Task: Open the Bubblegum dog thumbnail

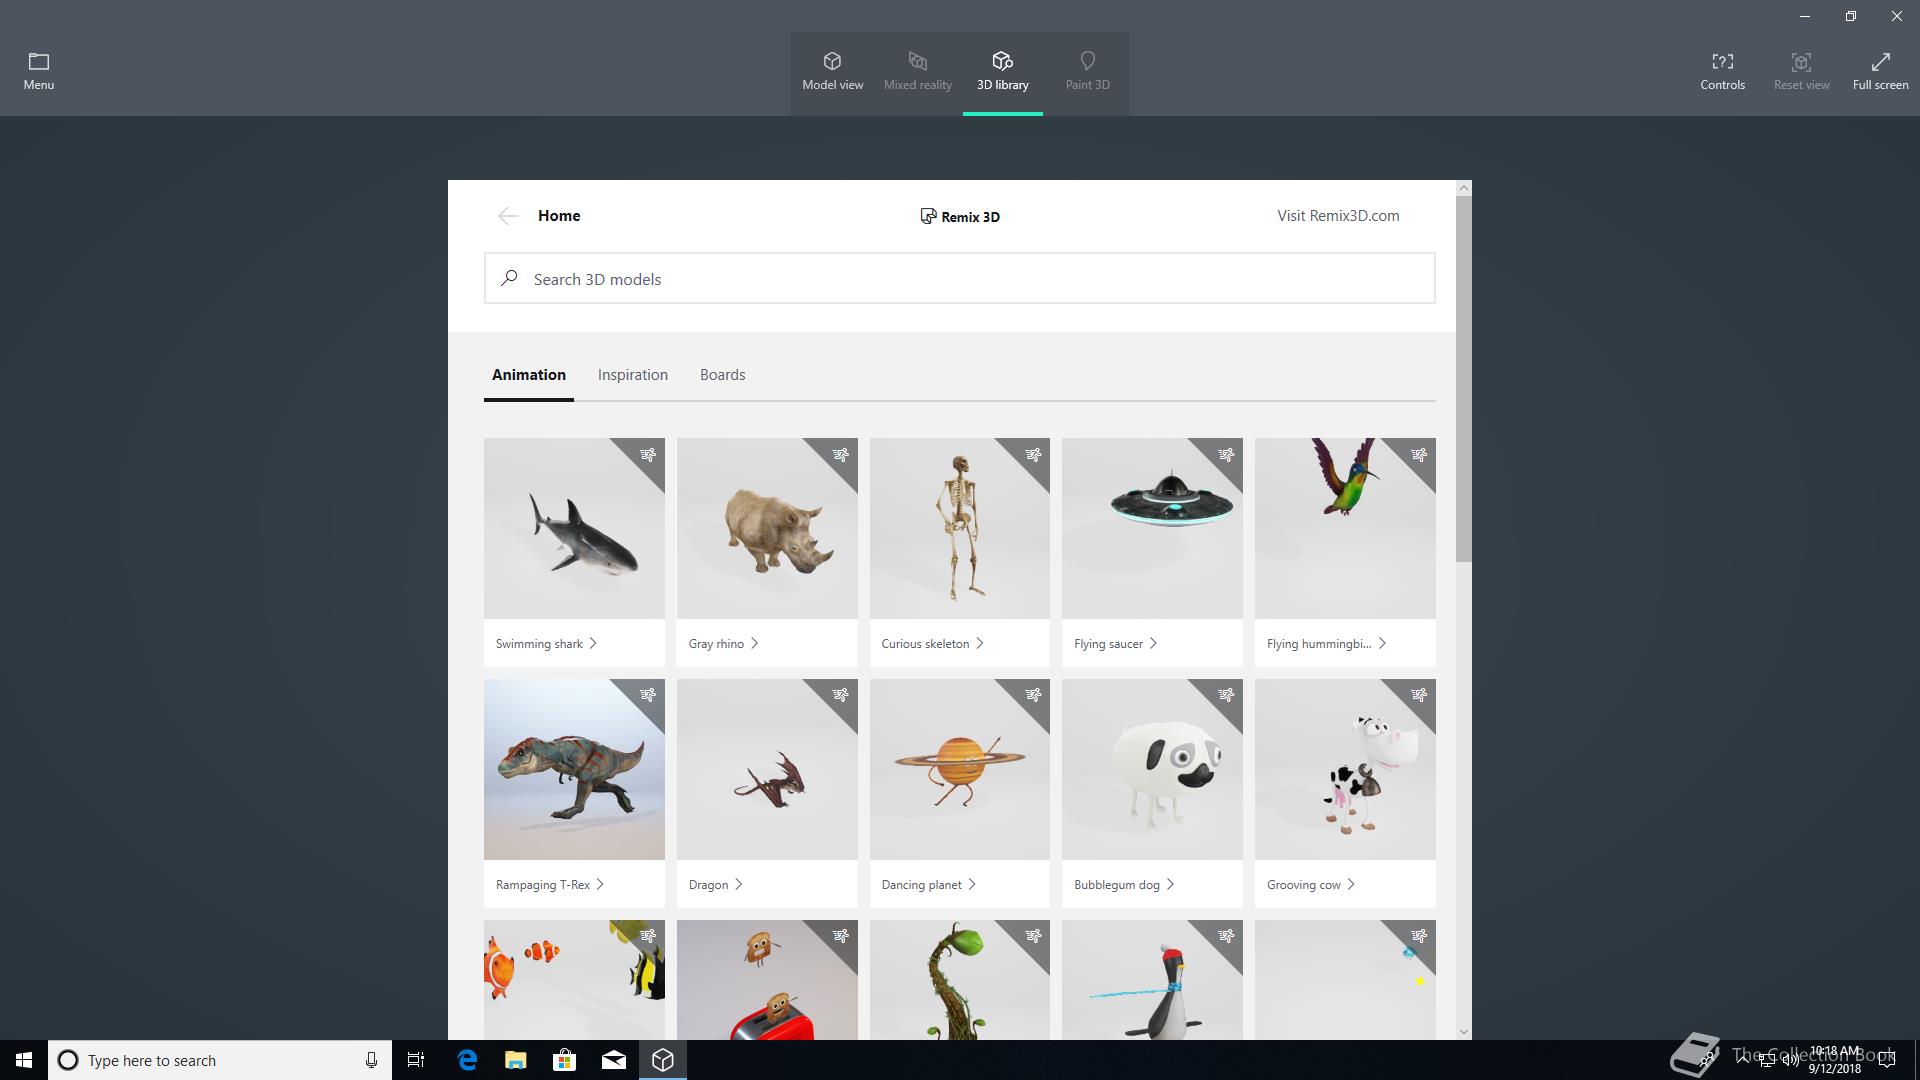Action: pos(1152,769)
